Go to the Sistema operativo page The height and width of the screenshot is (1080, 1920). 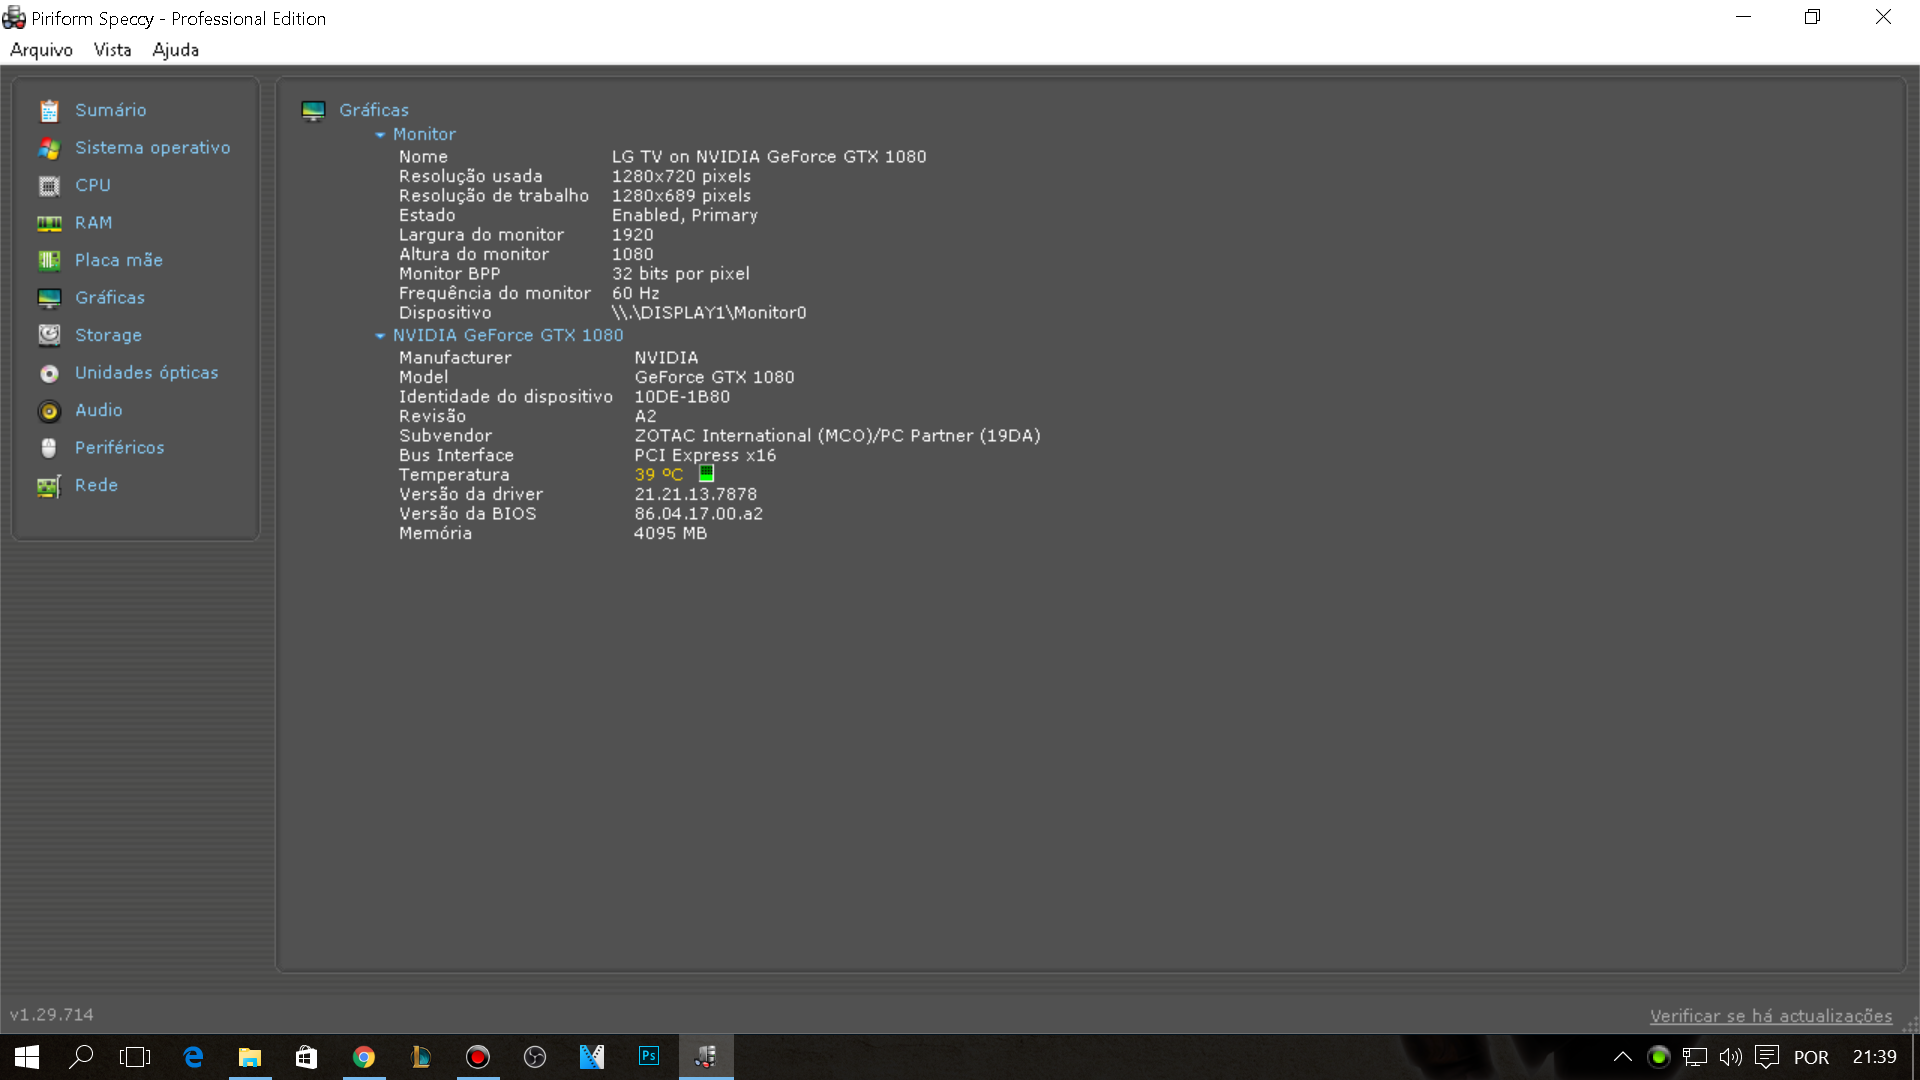[x=153, y=148]
